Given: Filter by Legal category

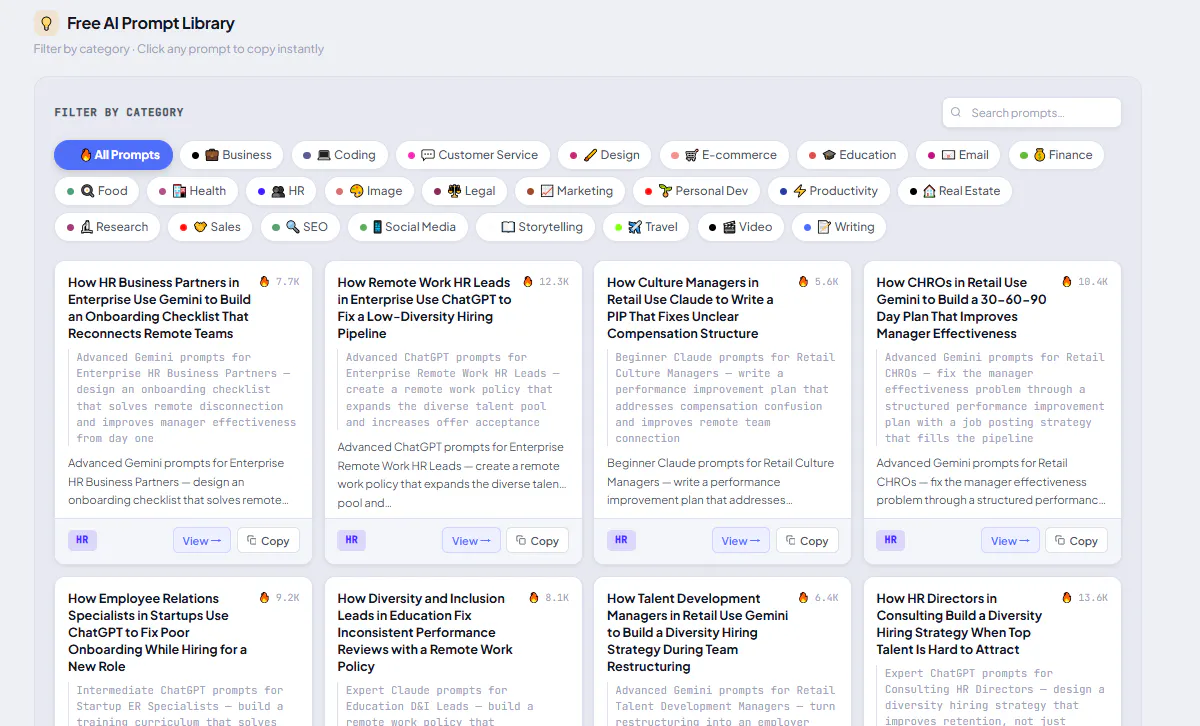Looking at the screenshot, I should point(464,191).
